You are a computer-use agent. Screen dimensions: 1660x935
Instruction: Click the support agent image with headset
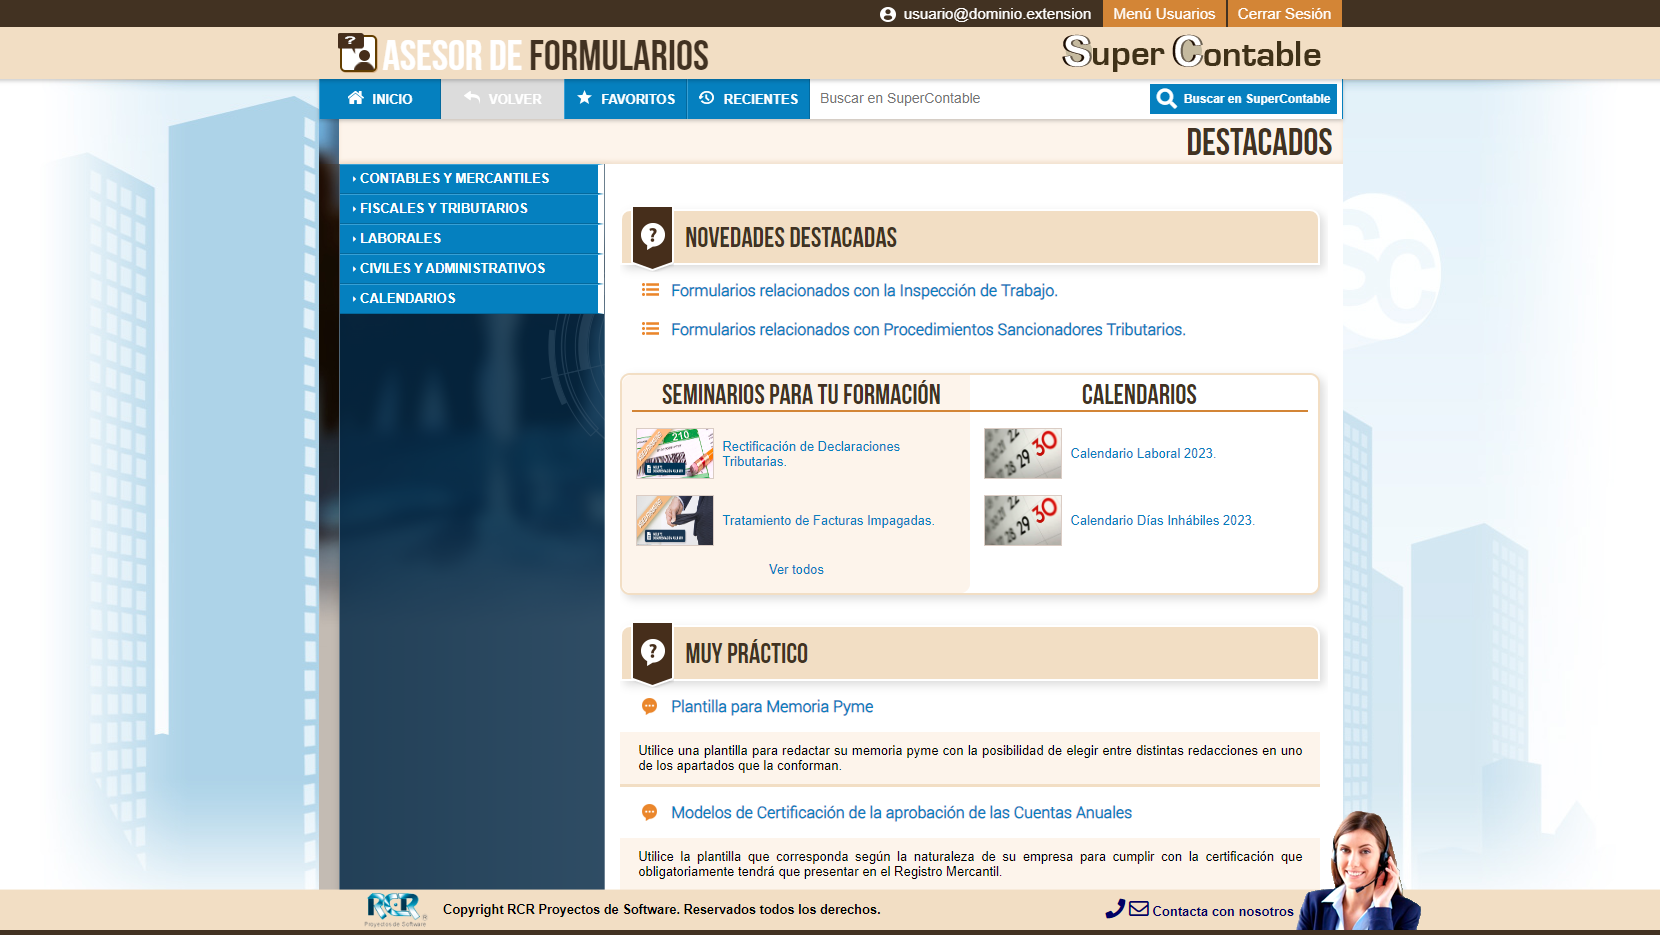[1360, 870]
